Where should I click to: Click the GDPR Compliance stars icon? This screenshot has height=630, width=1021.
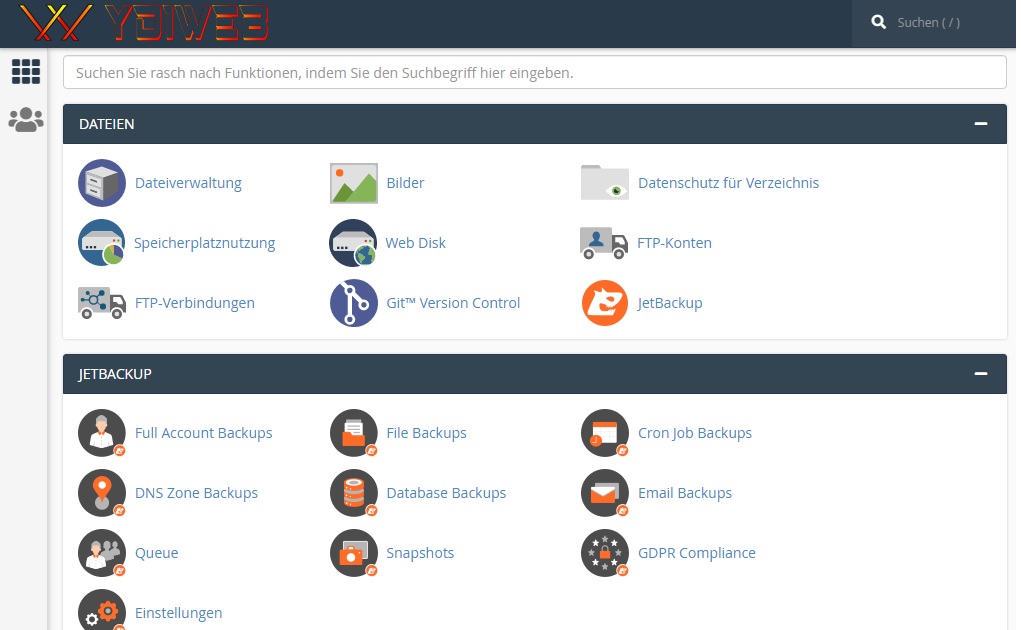click(605, 553)
